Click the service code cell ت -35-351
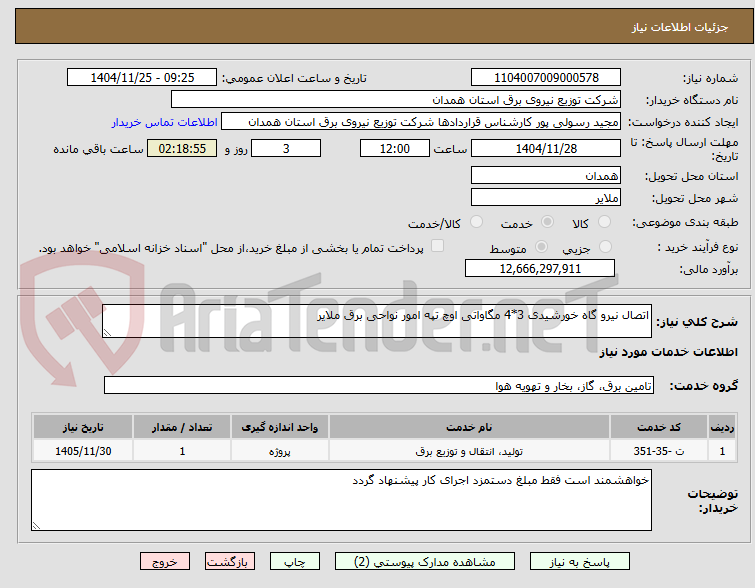 click(x=659, y=451)
